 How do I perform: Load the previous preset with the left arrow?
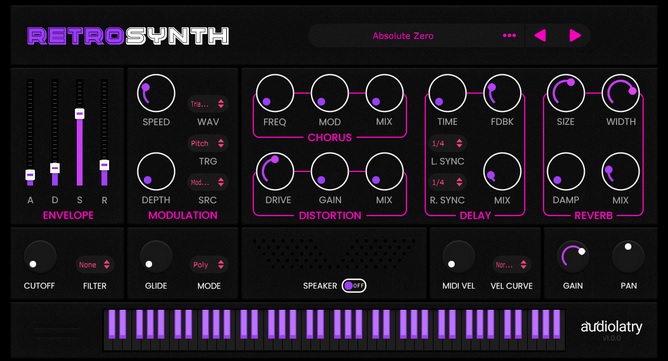[x=540, y=36]
